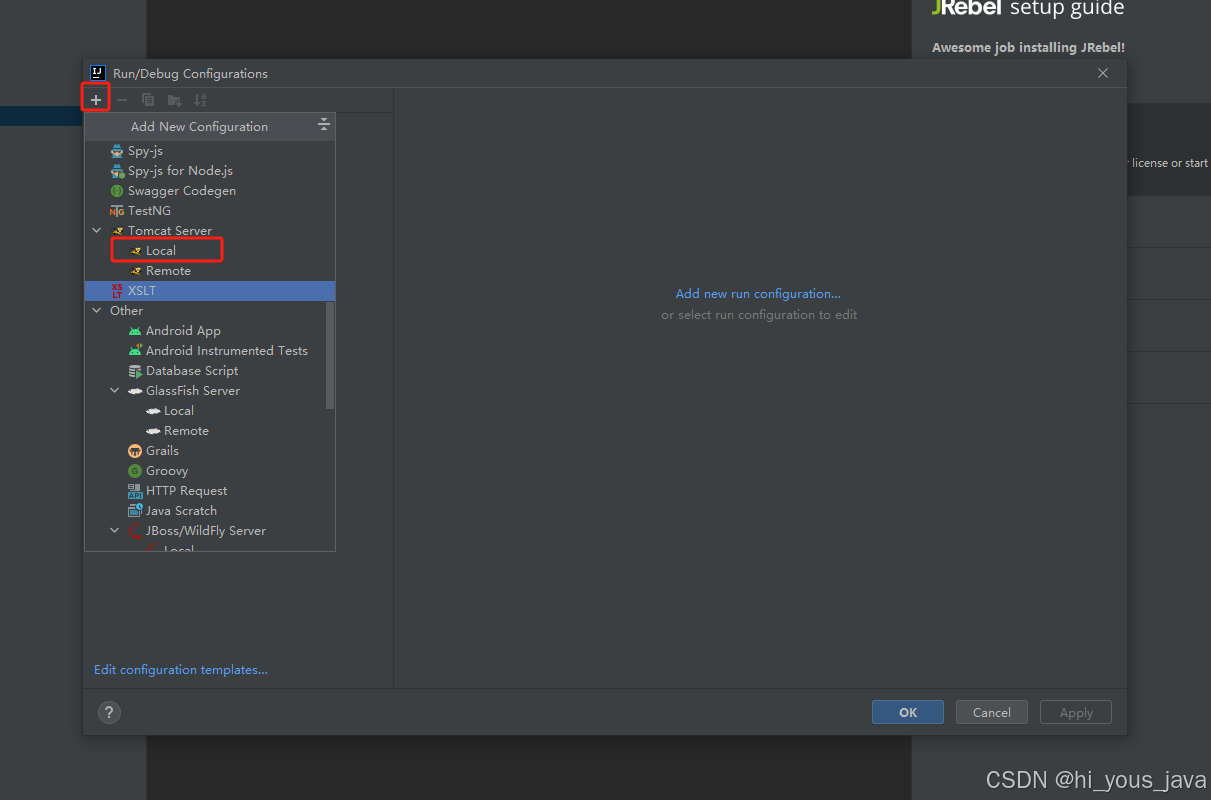
Task: Click the Remove Configuration minus icon
Action: (122, 100)
